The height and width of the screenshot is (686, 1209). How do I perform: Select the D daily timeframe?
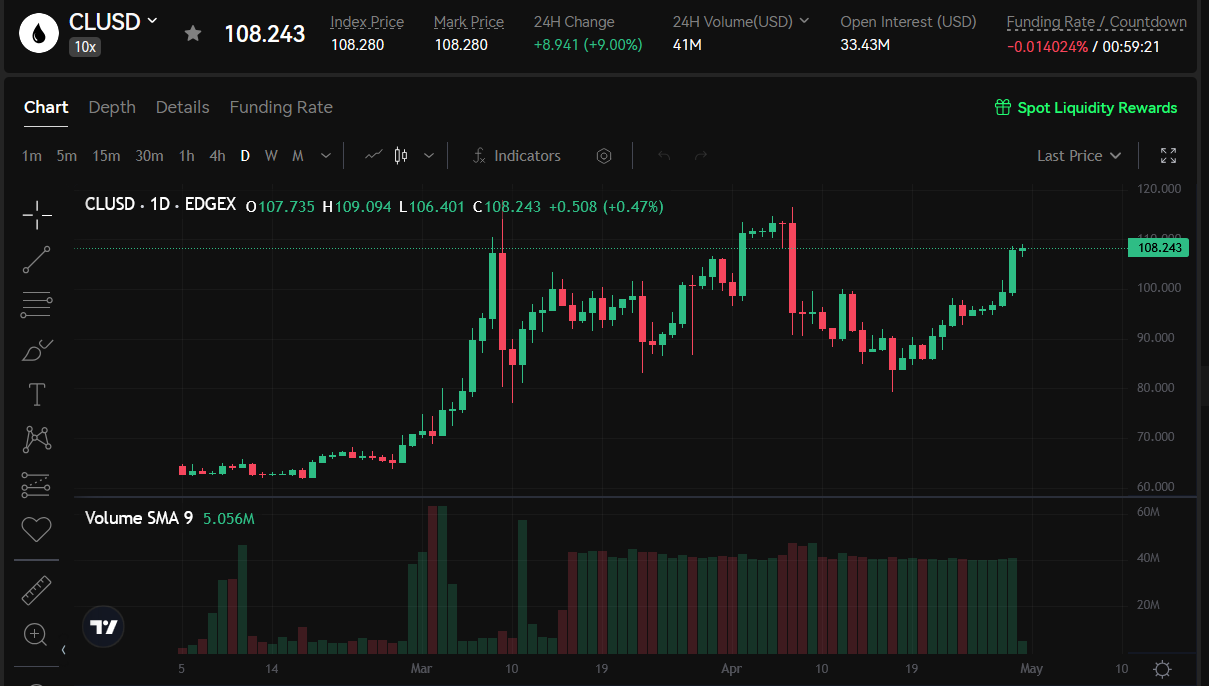[x=245, y=156]
